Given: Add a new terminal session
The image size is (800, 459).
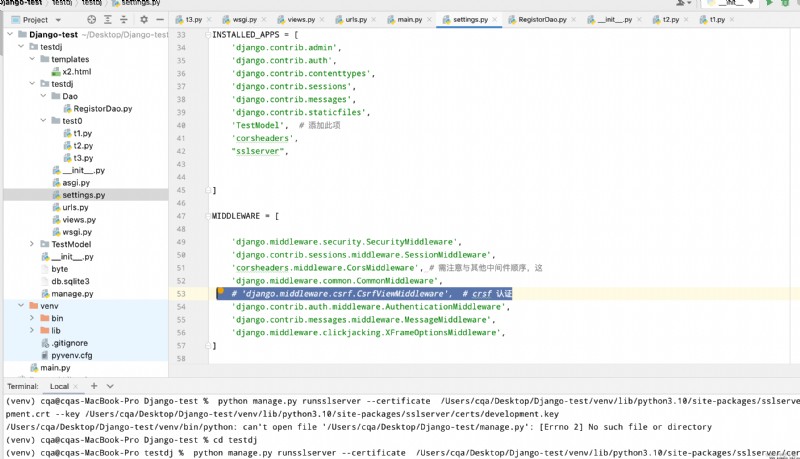Looking at the screenshot, I should [94, 386].
